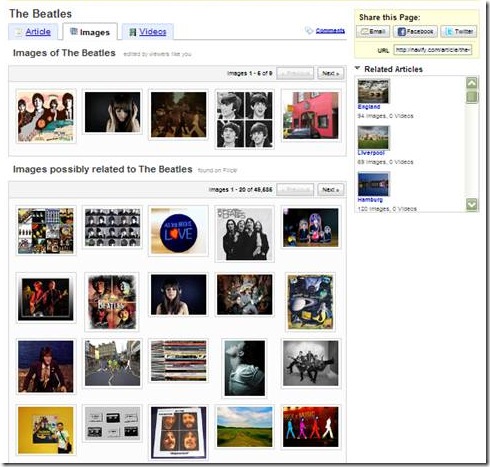Open the woman with headphones thumbnail
The width and height of the screenshot is (490, 467).
point(178,294)
